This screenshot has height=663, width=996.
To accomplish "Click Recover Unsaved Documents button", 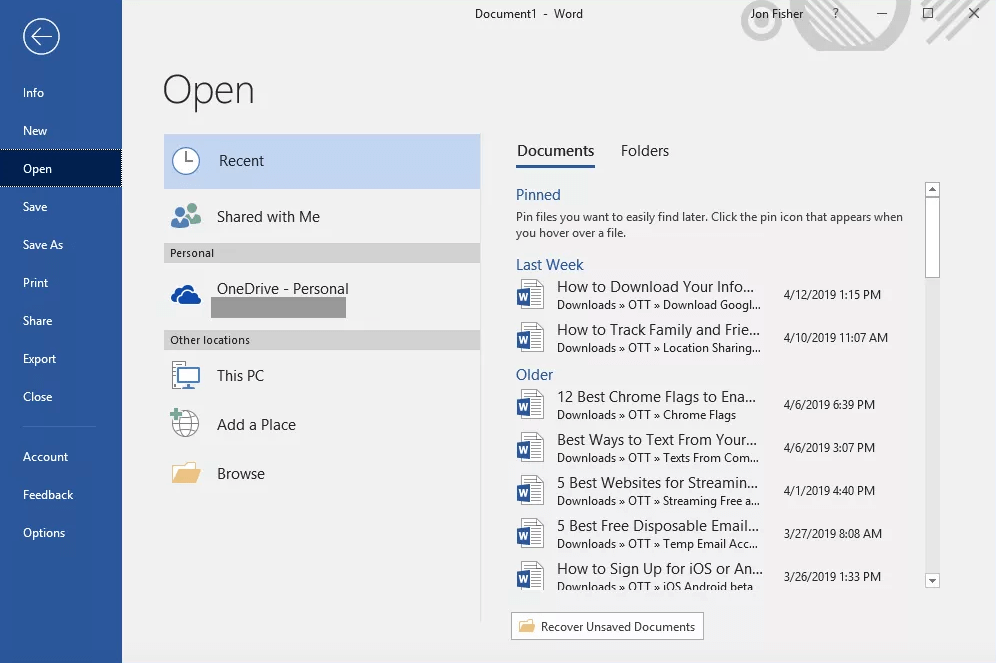I will tap(607, 627).
